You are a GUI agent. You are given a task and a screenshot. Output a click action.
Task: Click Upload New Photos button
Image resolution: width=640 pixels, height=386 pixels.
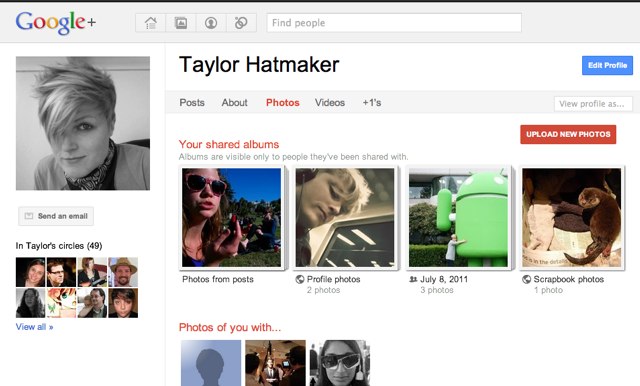568,134
